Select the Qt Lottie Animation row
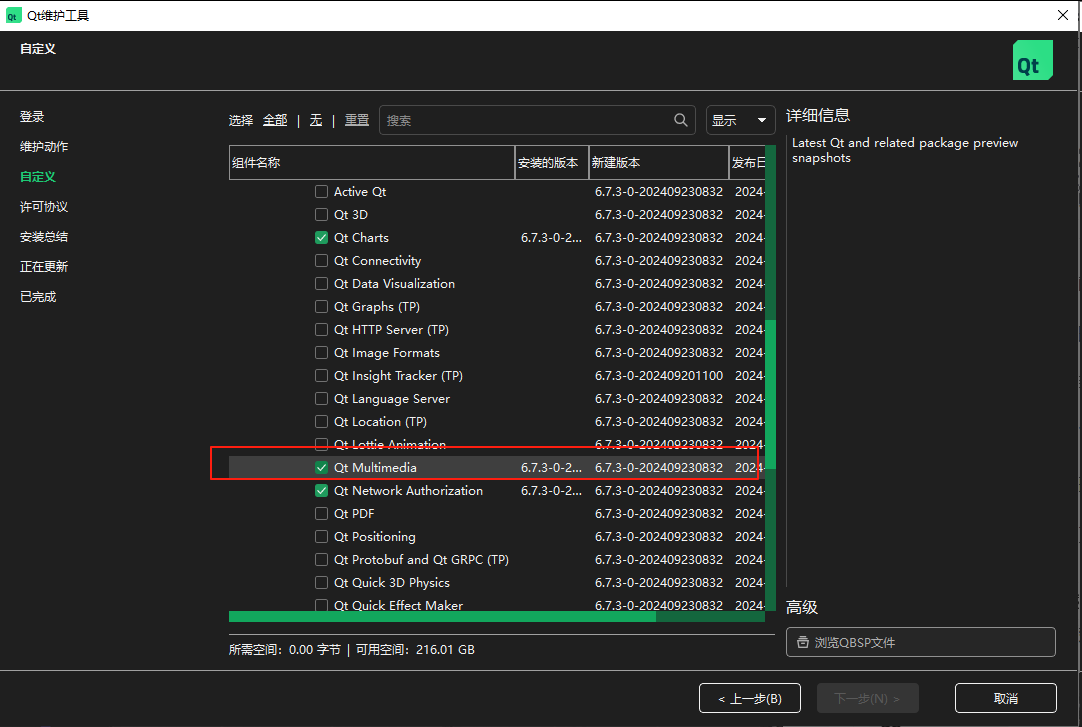1082x727 pixels. [x=497, y=444]
